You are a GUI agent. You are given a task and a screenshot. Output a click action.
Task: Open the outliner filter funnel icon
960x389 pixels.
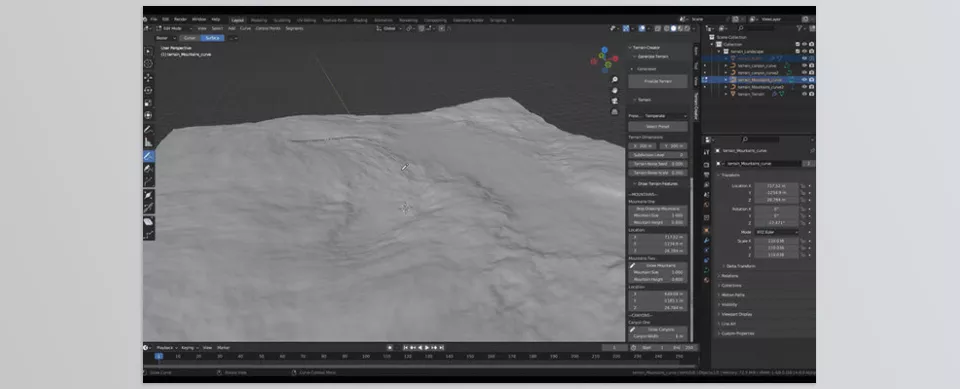tap(800, 28)
